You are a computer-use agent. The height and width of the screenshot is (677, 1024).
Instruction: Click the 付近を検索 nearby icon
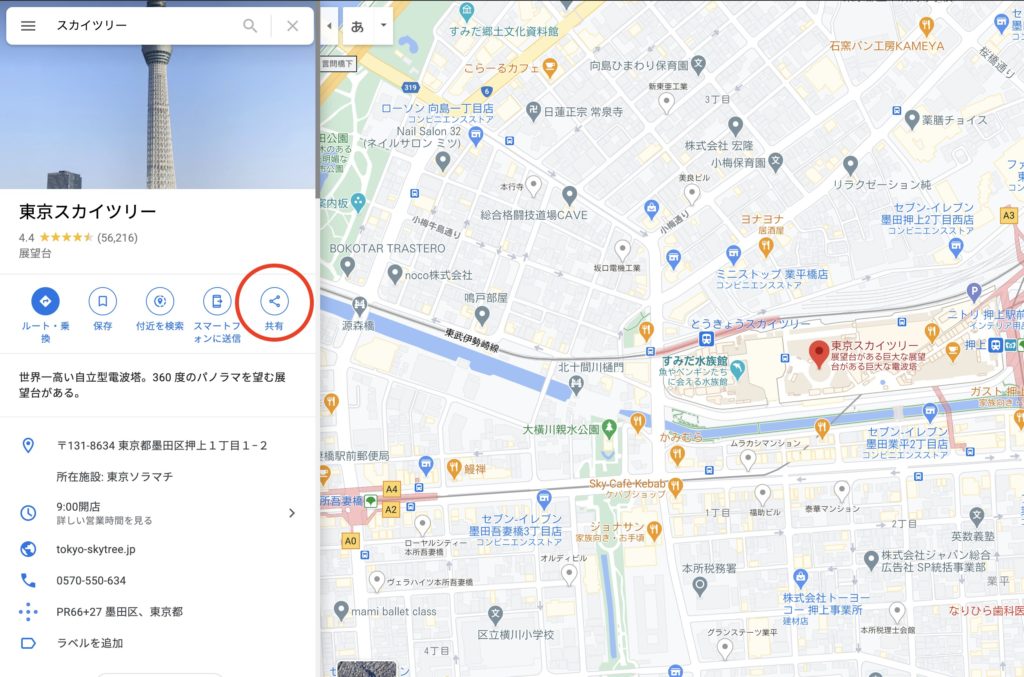[x=160, y=301]
